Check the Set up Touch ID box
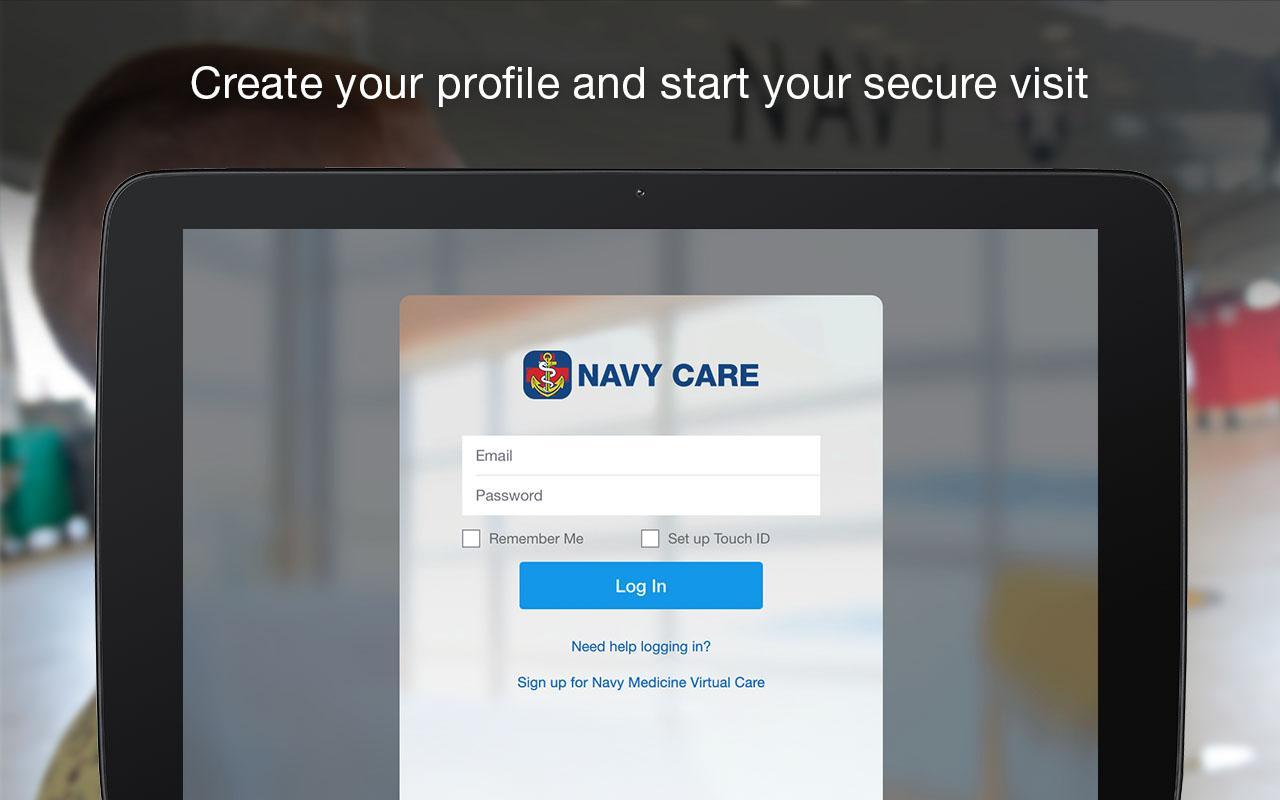1280x800 pixels. point(650,539)
